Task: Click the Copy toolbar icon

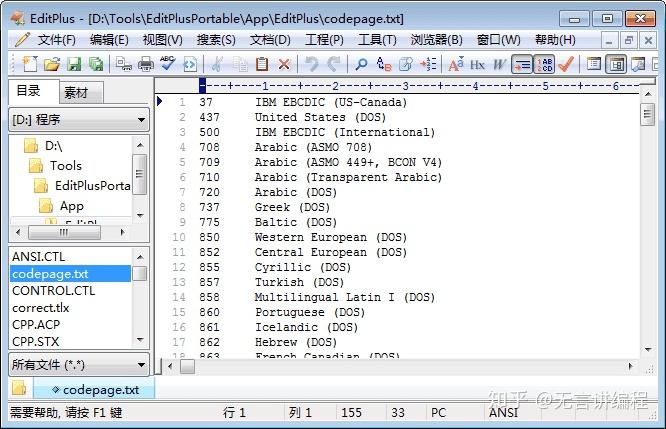Action: click(240, 64)
